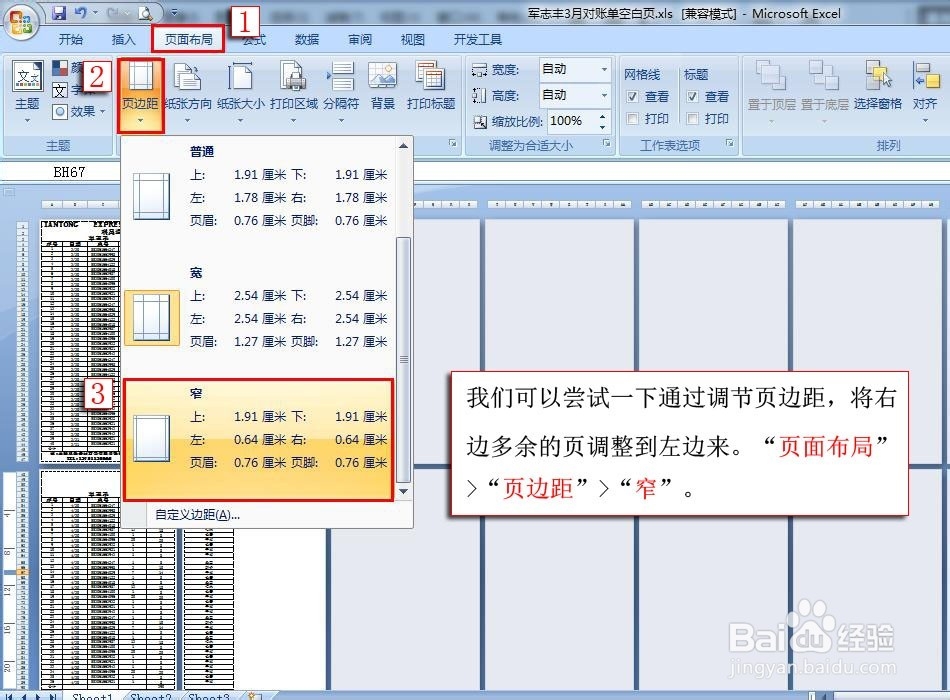Open 打印区域 print area menu
Image resolution: width=950 pixels, height=700 pixels.
pos(294,92)
